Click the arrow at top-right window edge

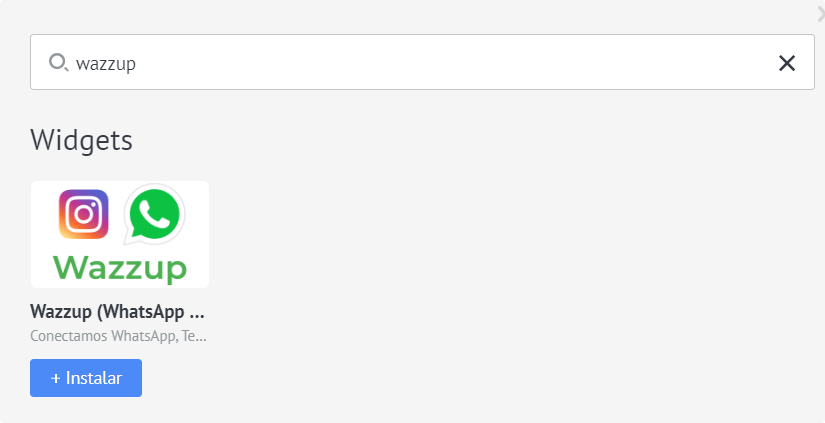pos(820,15)
